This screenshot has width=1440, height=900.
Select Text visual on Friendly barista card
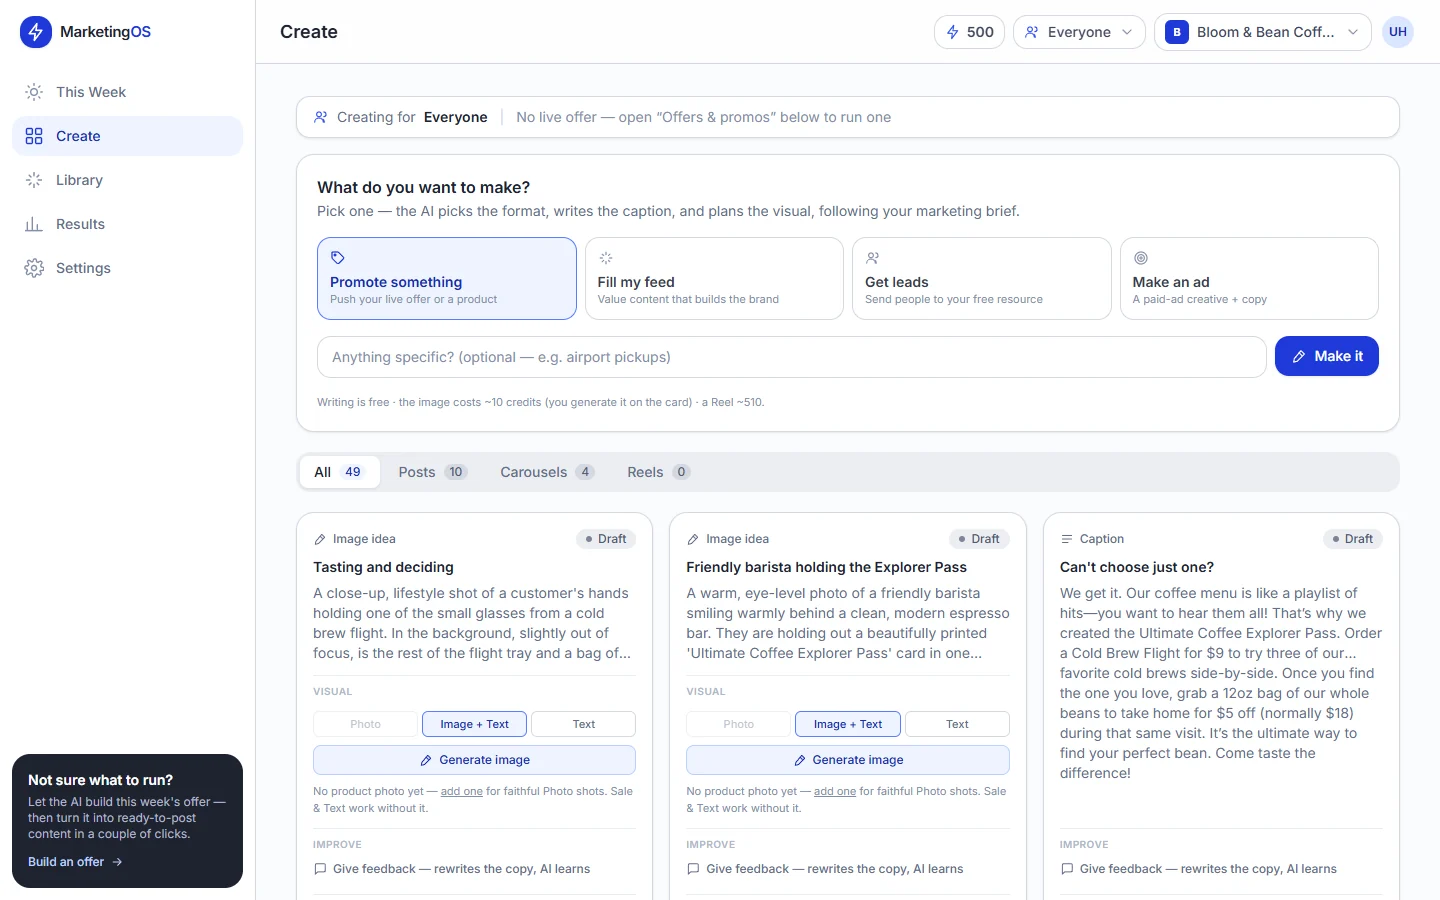957,724
